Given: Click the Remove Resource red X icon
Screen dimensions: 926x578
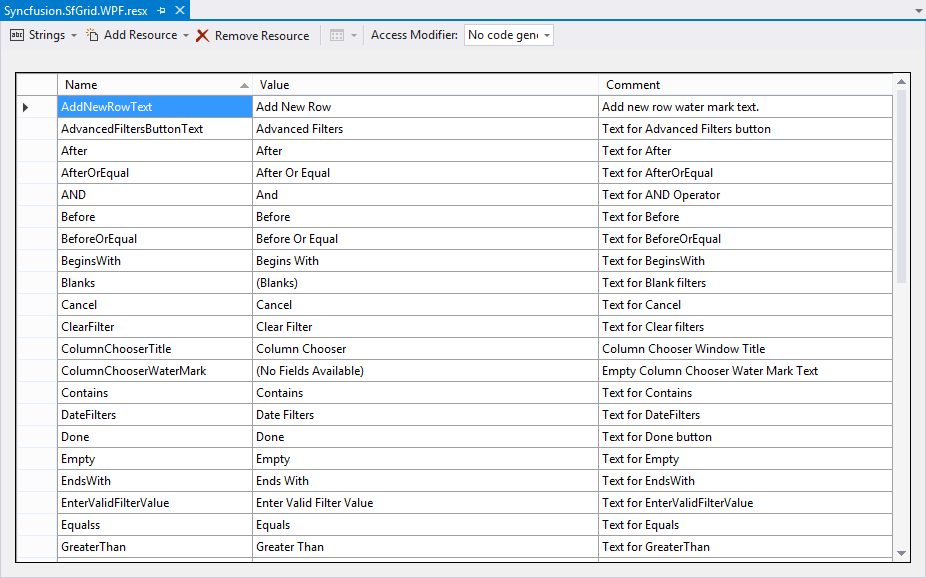Looking at the screenshot, I should 203,36.
